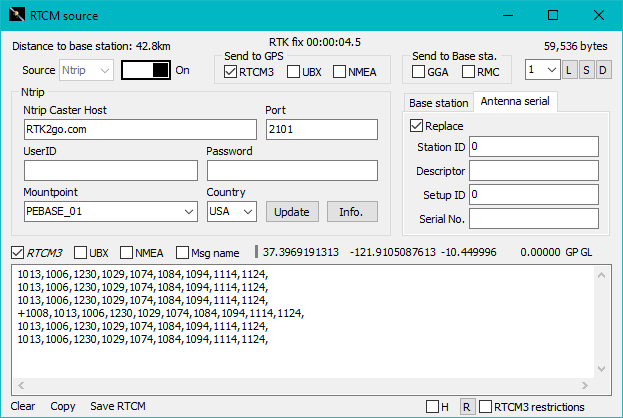Enable RMC sending to base station

(x=468, y=72)
